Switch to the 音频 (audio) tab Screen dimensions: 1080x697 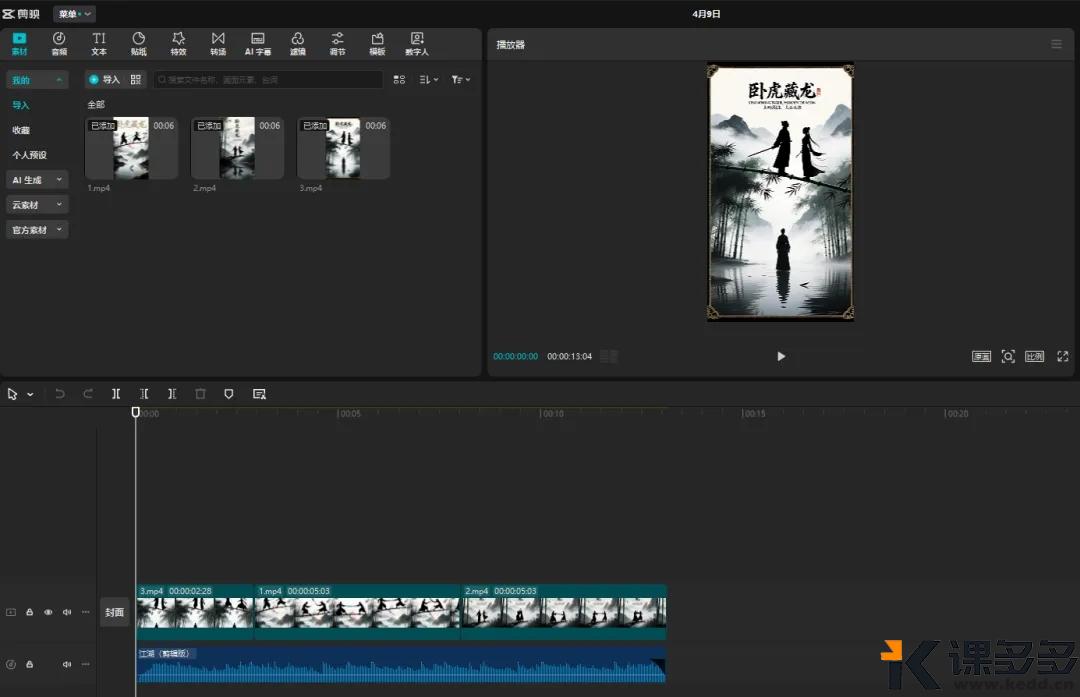pos(59,43)
